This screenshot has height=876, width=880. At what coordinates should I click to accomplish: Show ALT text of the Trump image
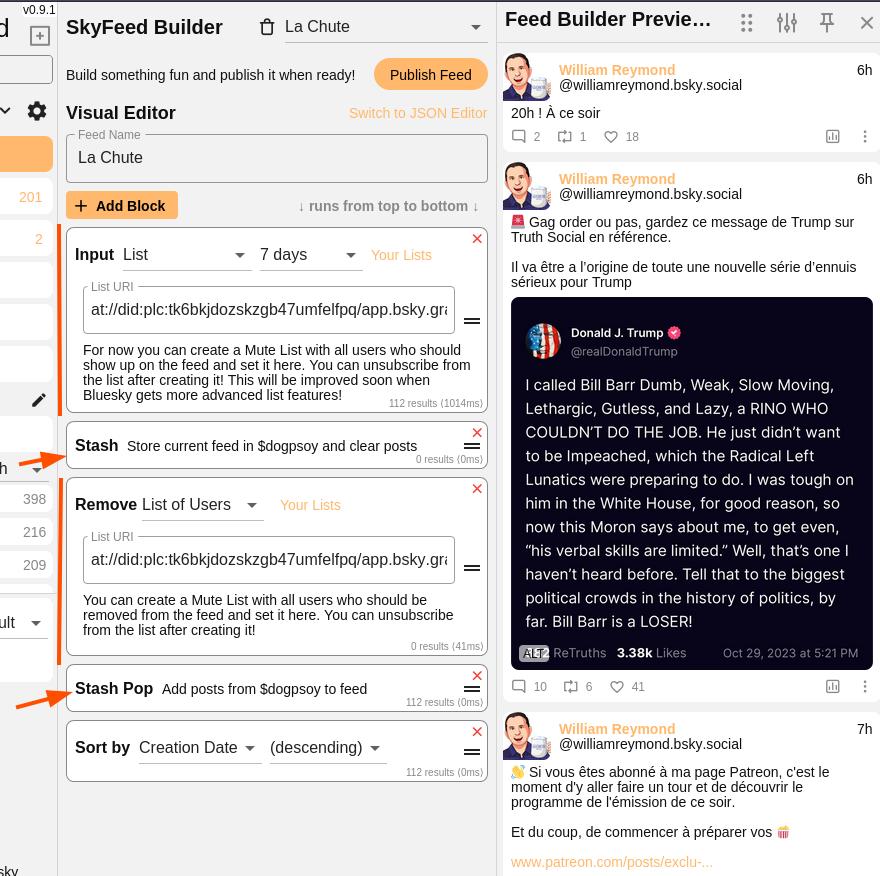click(534, 653)
